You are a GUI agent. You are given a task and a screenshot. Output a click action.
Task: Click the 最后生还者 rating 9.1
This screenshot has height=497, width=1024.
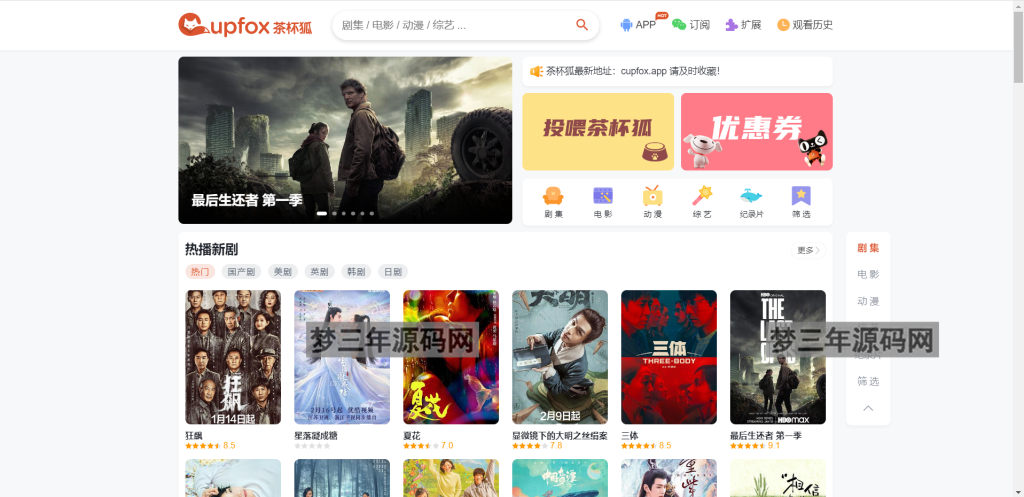pos(755,446)
